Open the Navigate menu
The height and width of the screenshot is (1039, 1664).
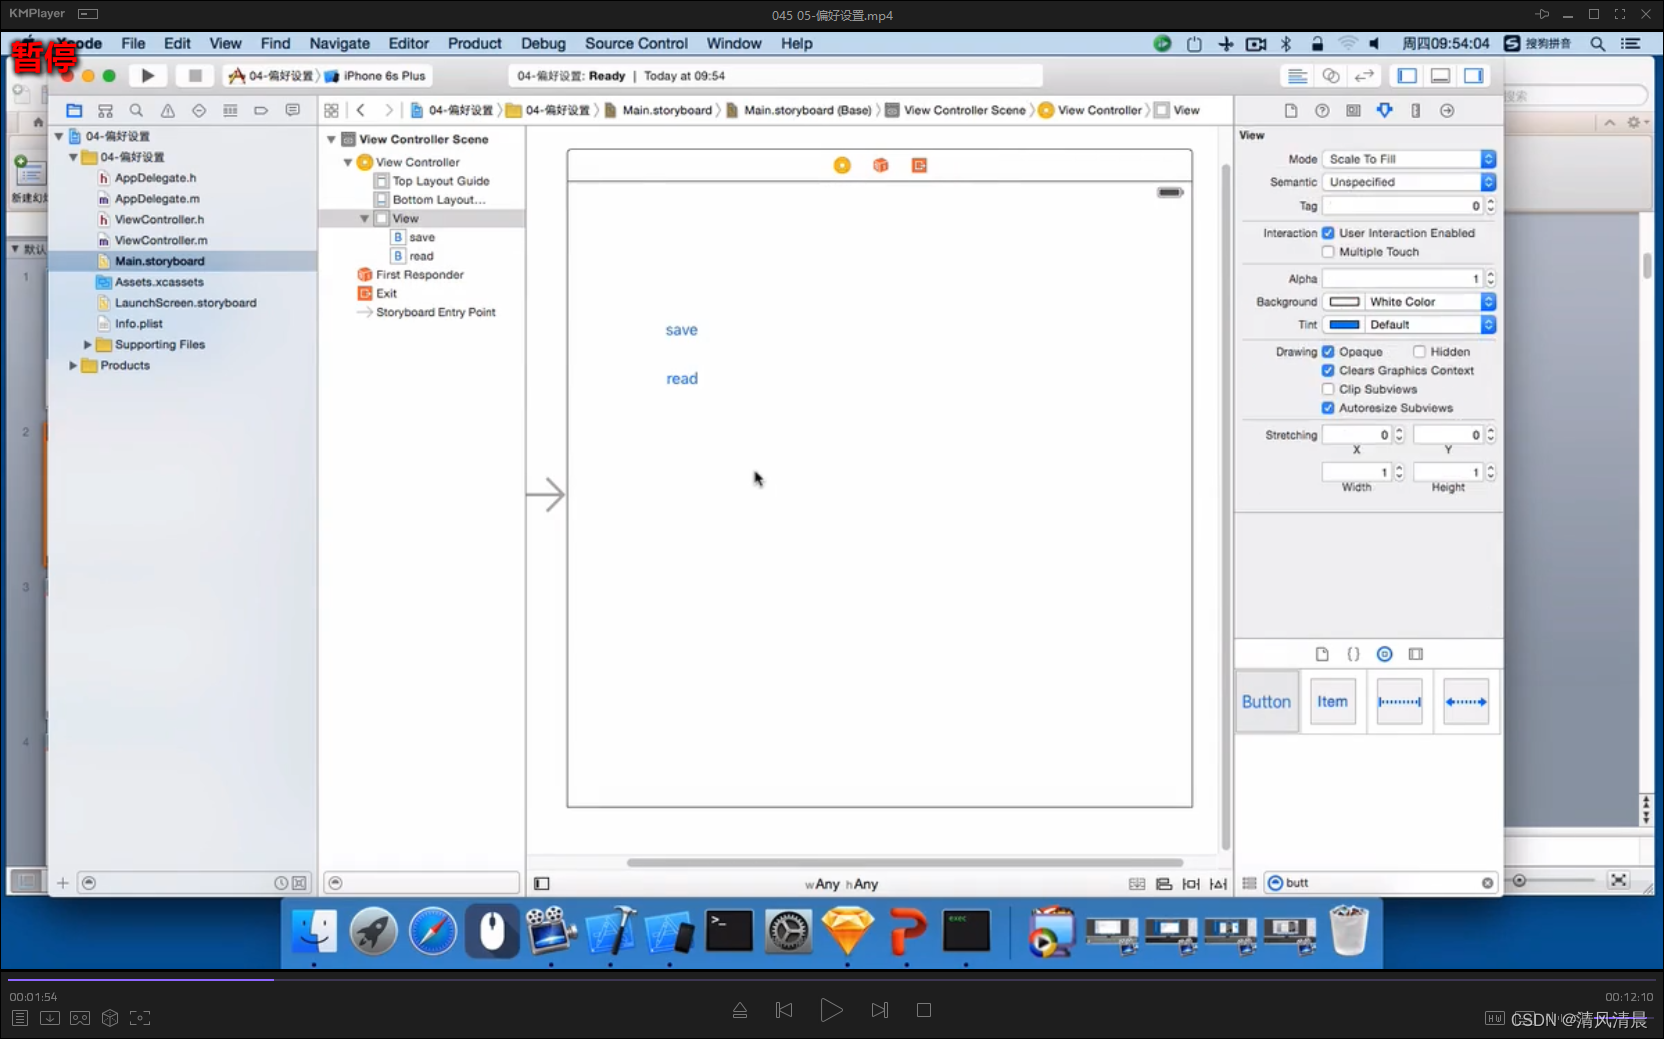339,44
